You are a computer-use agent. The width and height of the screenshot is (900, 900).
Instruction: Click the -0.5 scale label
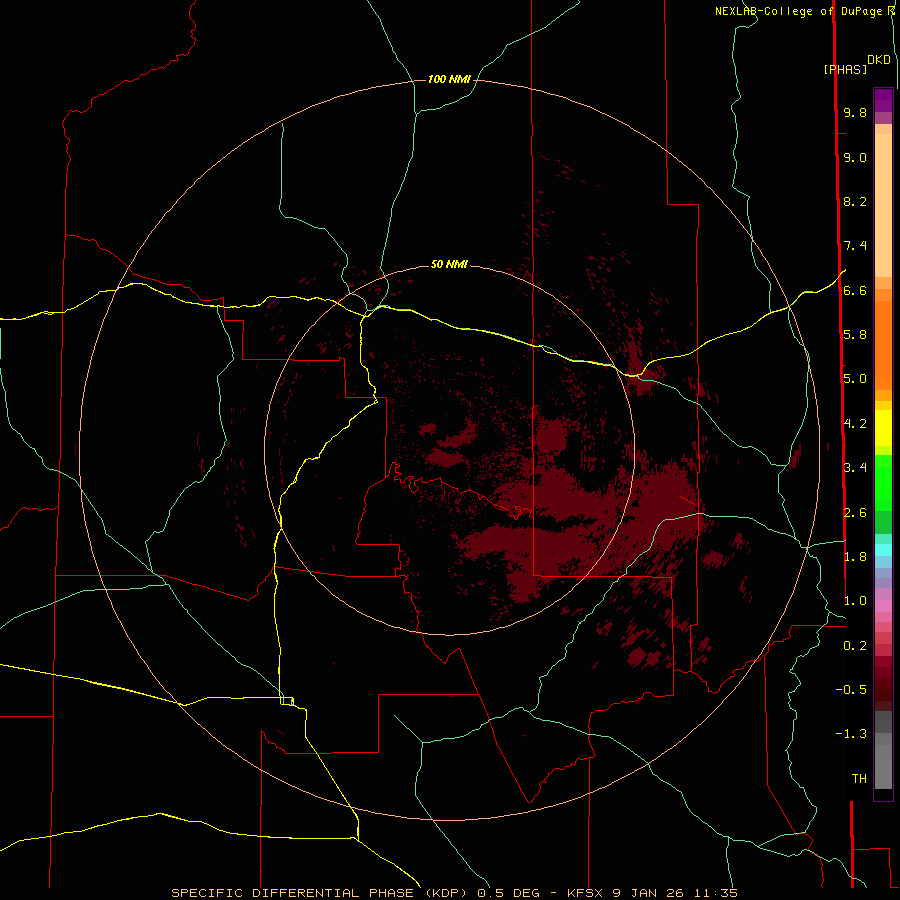coord(851,690)
